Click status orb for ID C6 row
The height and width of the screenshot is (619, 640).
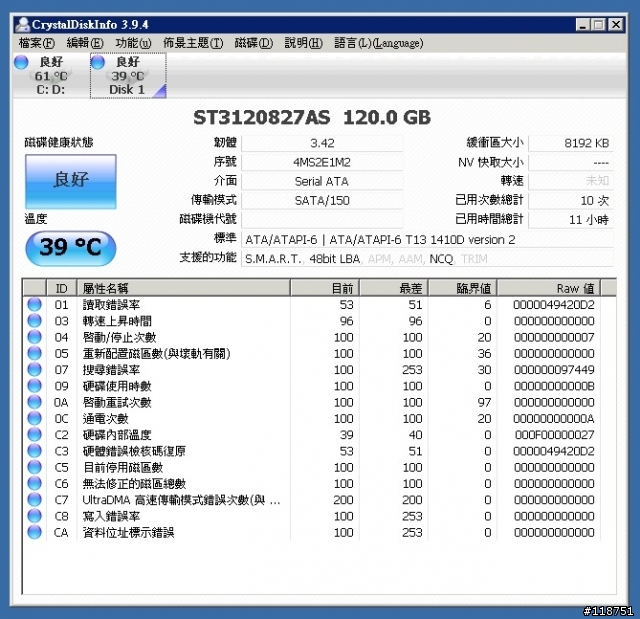(35, 484)
